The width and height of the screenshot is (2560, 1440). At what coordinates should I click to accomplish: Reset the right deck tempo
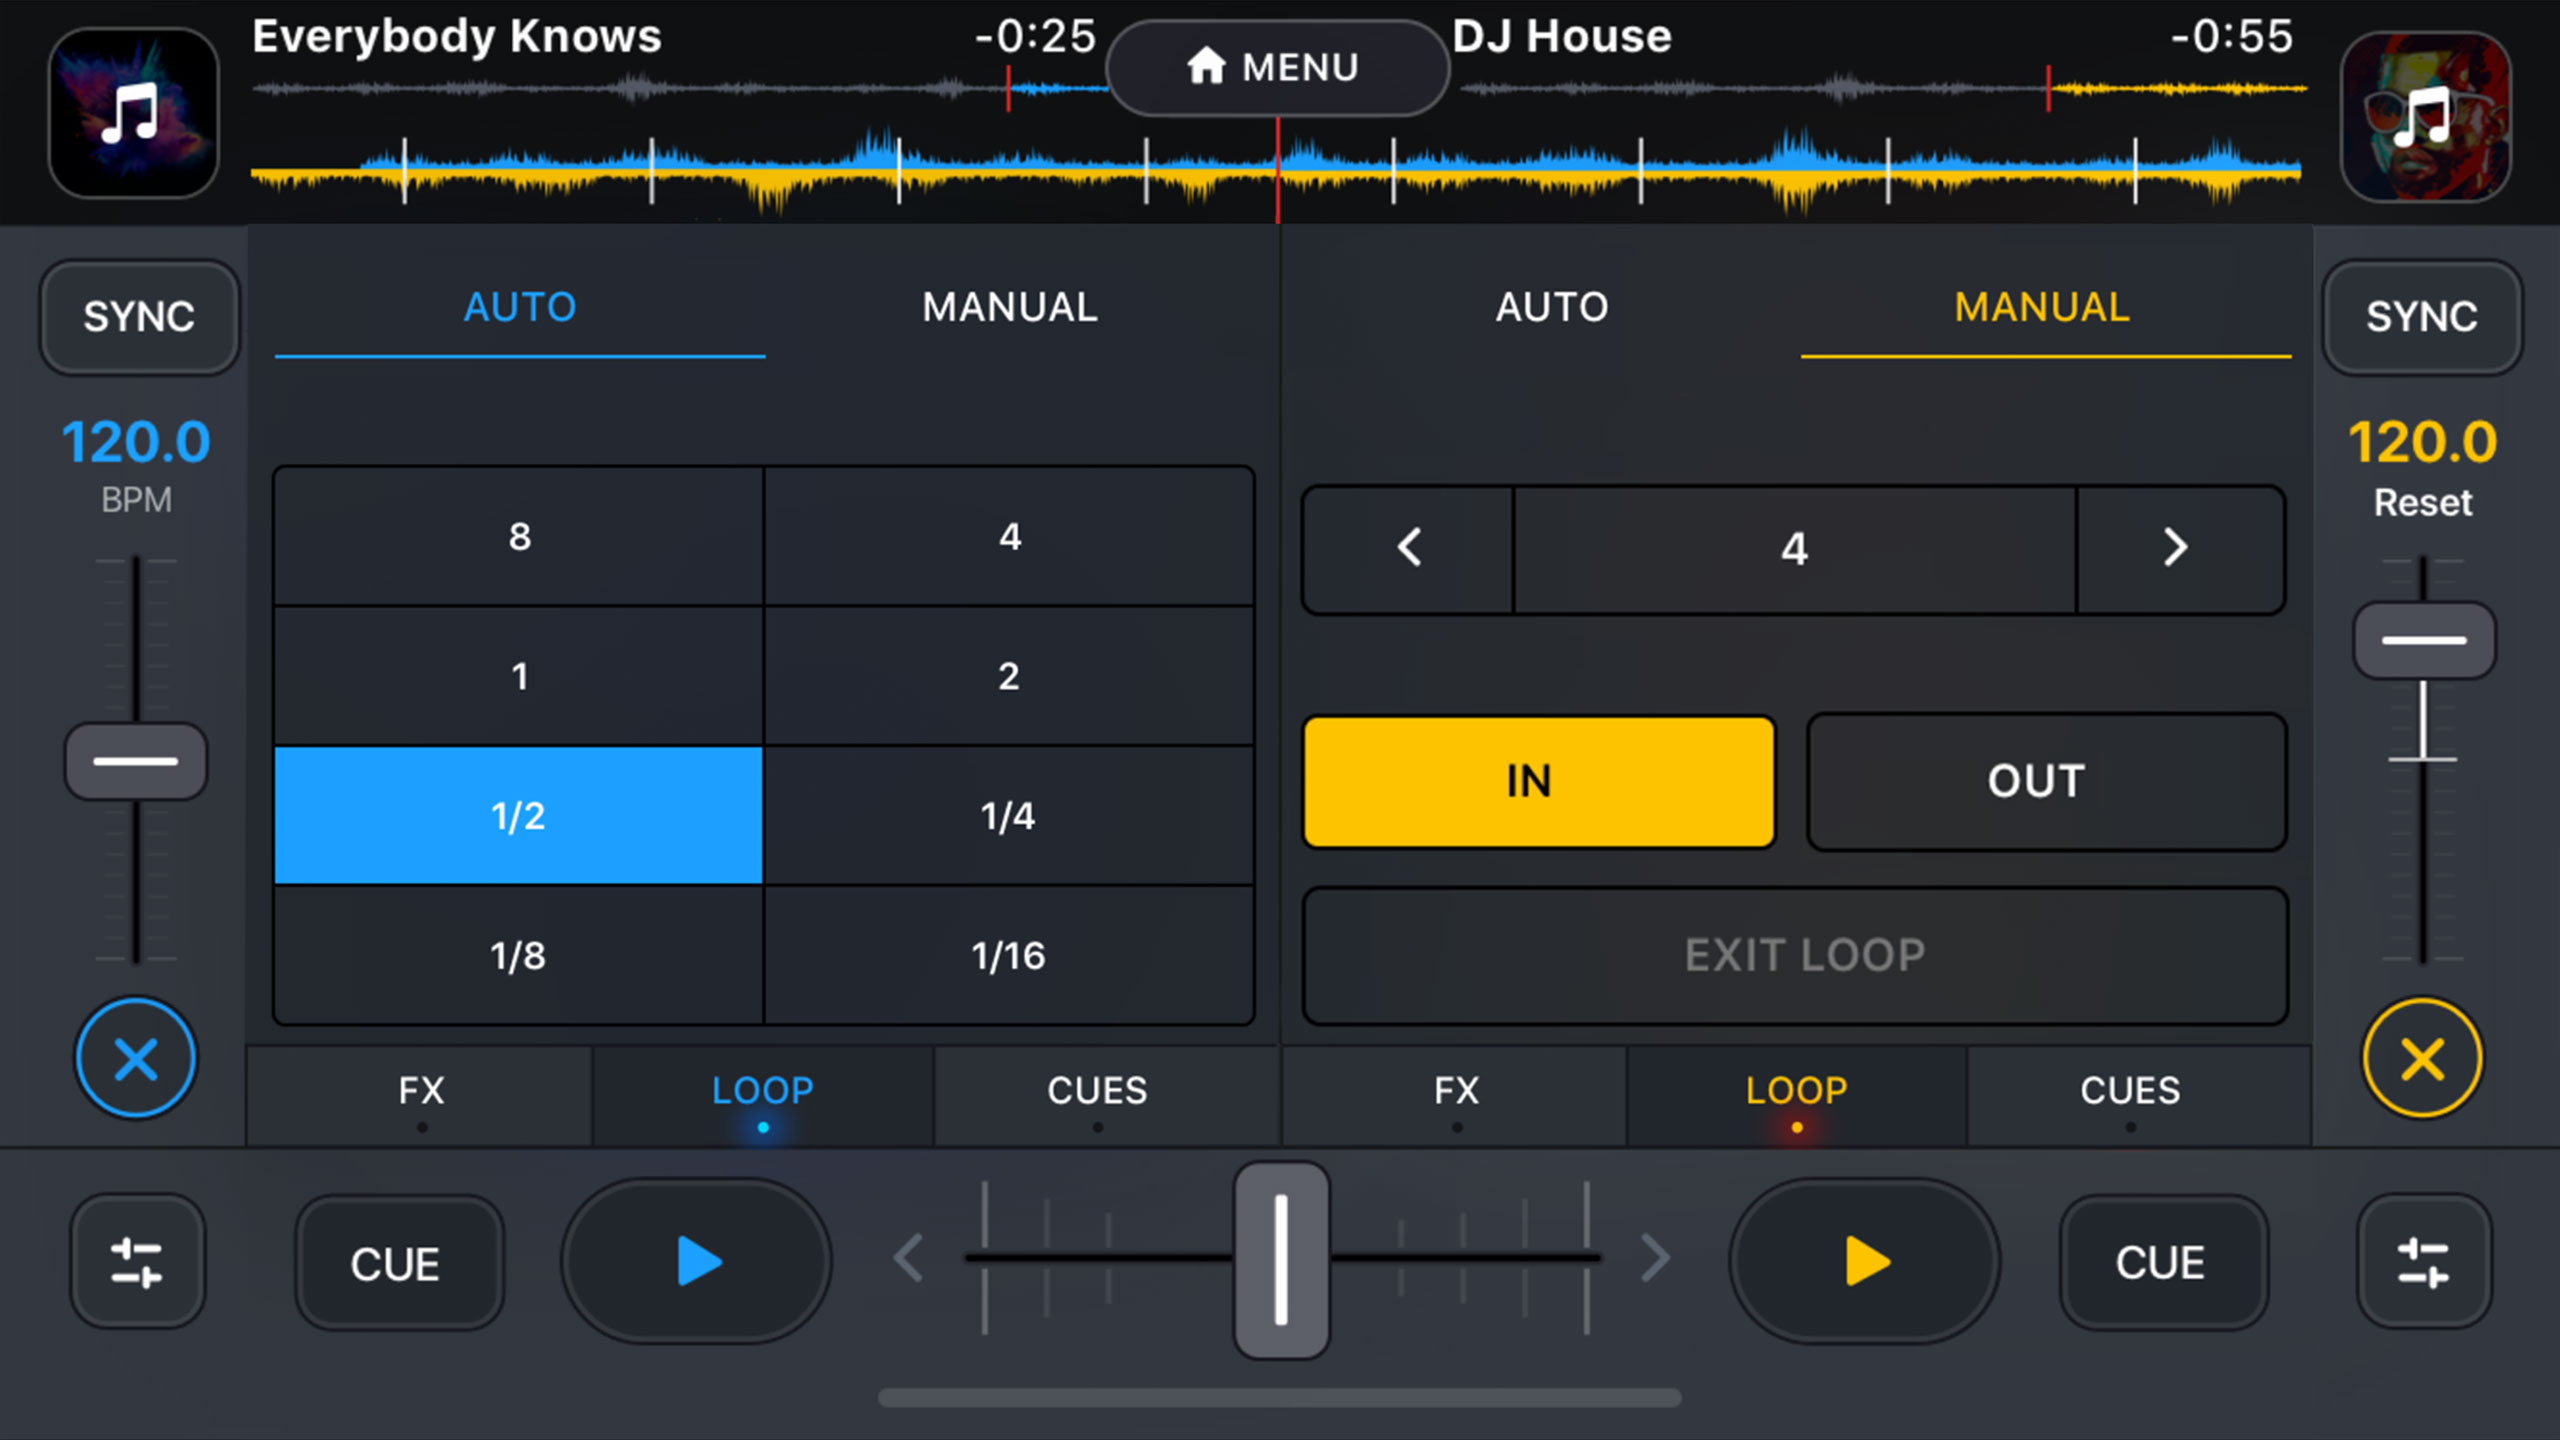(2423, 502)
